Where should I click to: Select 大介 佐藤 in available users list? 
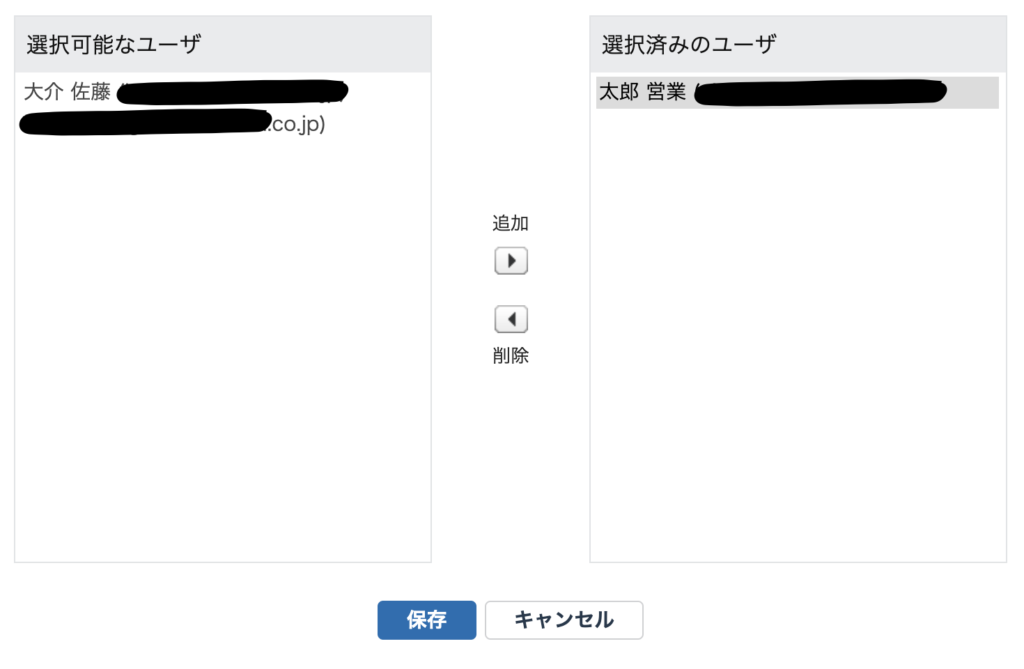point(67,91)
